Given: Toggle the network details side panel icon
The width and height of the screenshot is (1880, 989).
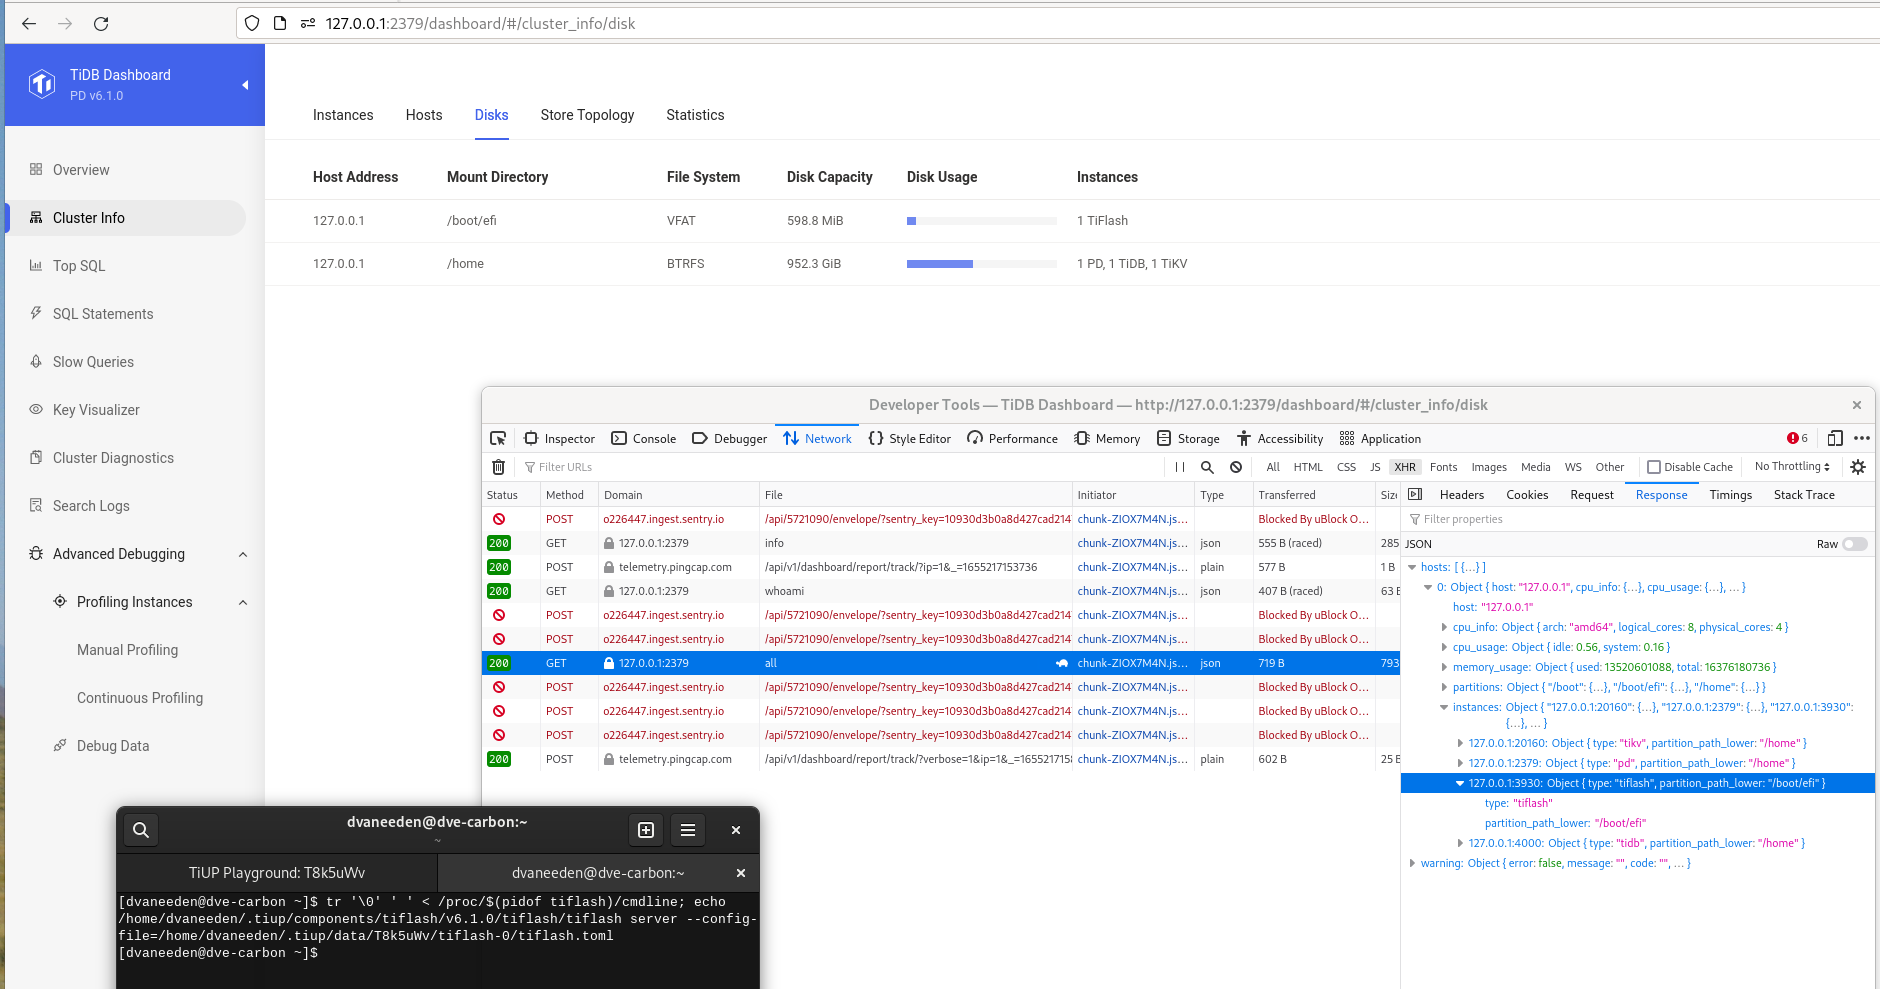Looking at the screenshot, I should point(1415,494).
